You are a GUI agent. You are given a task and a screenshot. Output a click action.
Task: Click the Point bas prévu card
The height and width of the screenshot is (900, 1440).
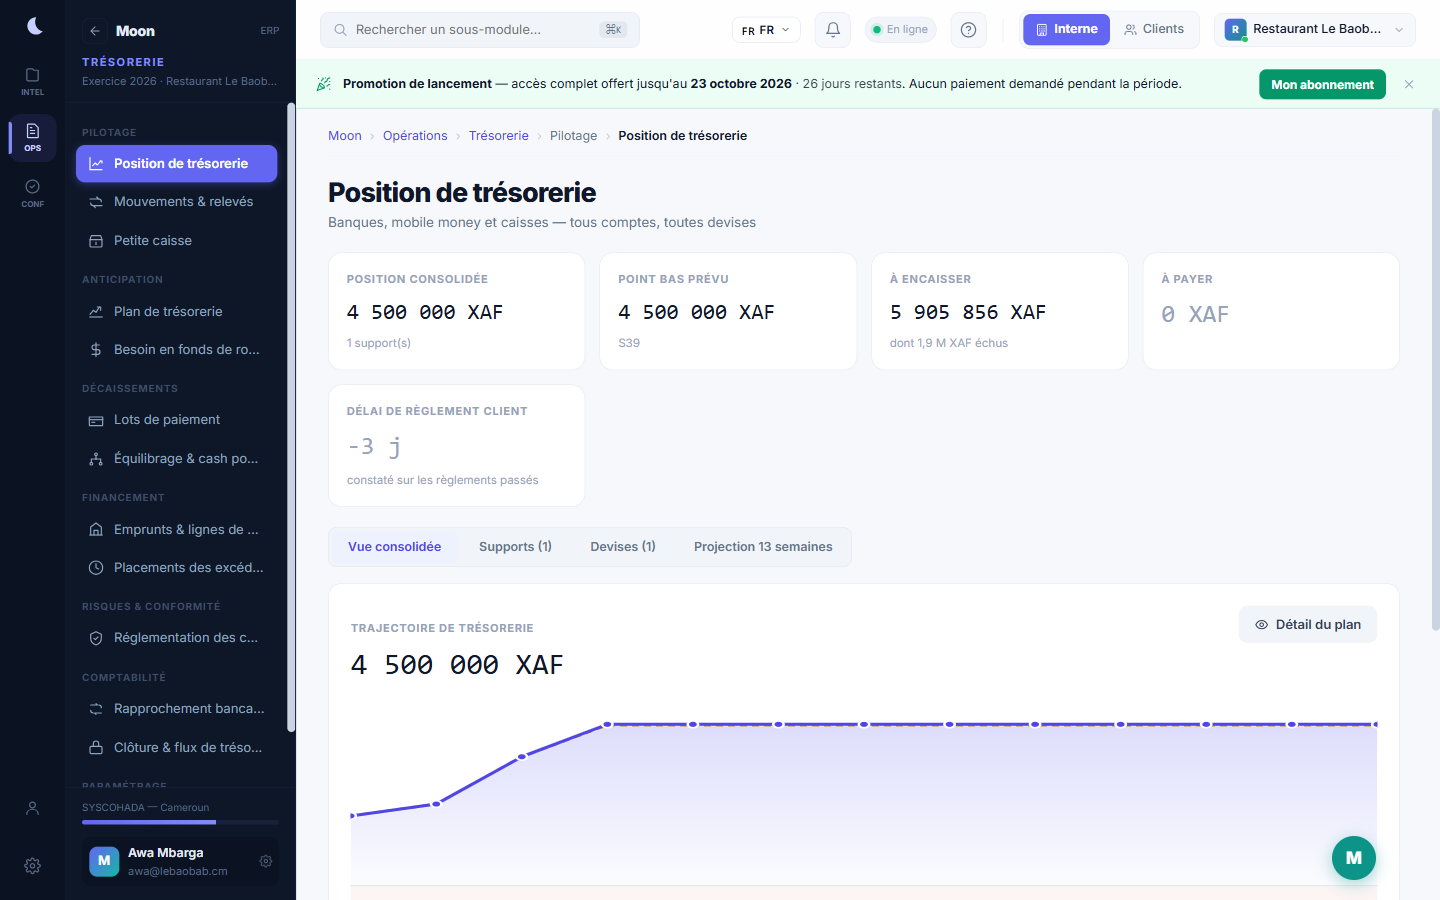coord(728,311)
